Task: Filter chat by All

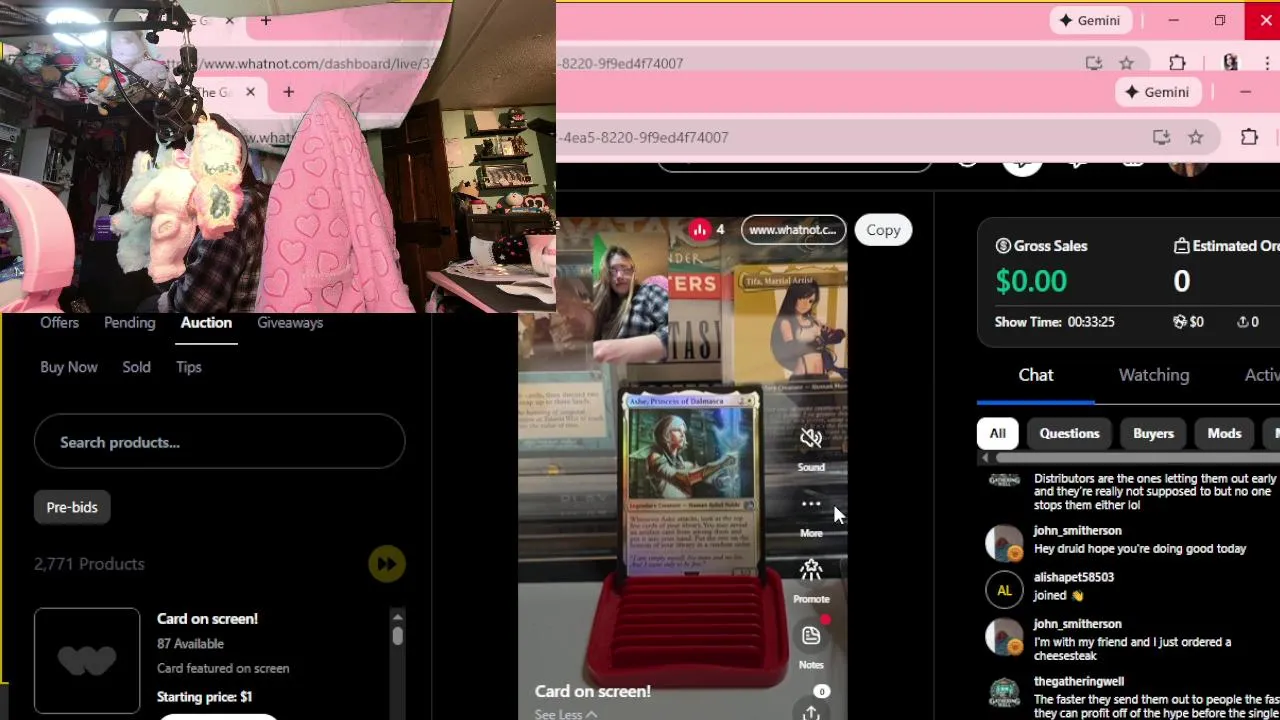Action: pyautogui.click(x=997, y=433)
